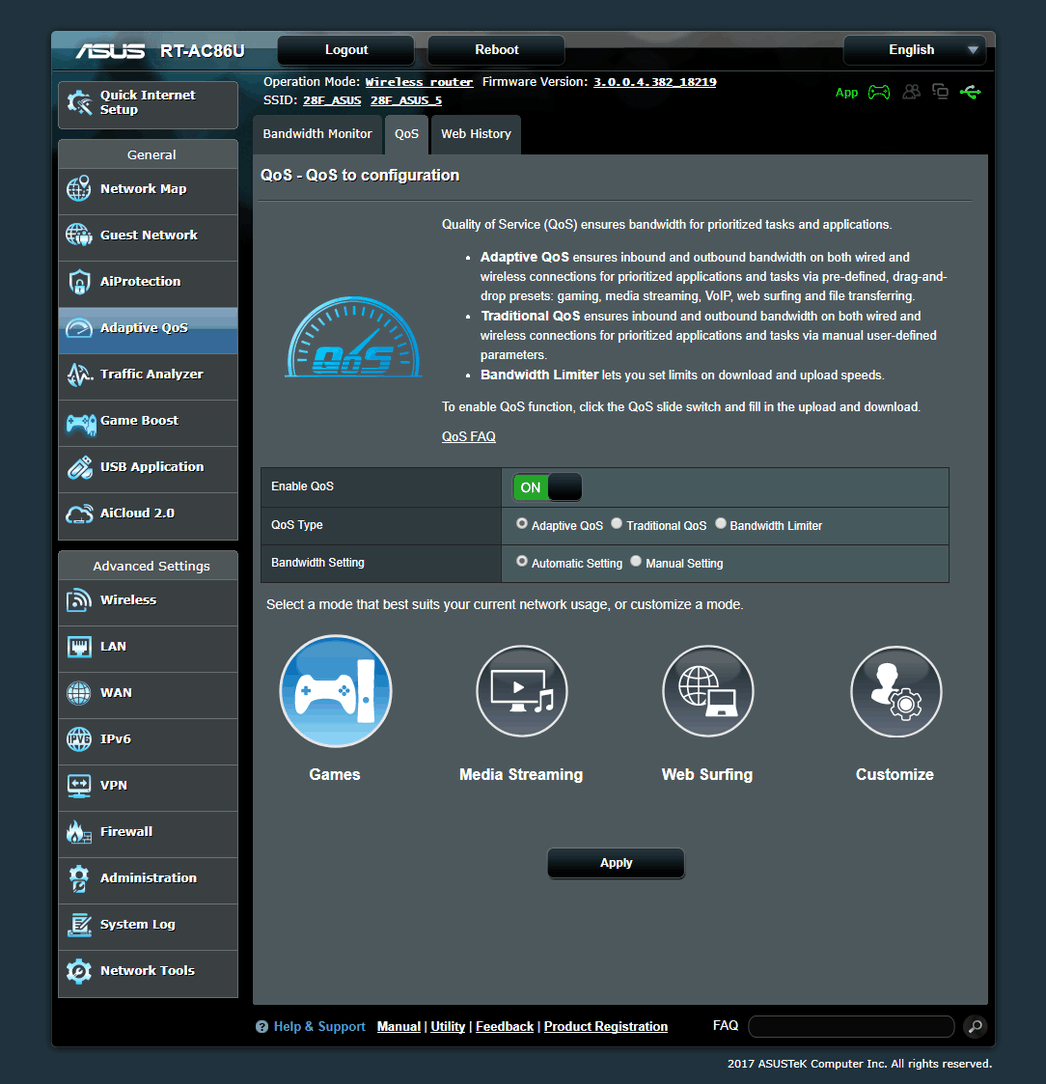Click the Firewall flame icon
1046x1084 pixels.
pyautogui.click(x=79, y=832)
